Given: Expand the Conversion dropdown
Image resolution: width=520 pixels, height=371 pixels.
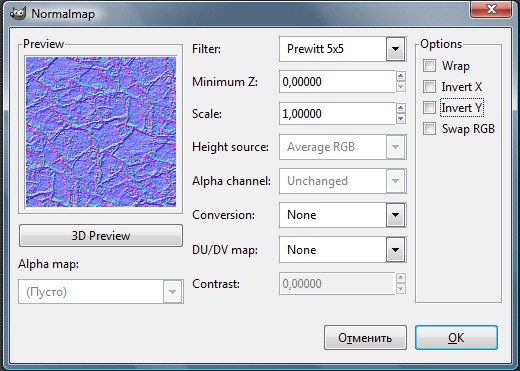Looking at the screenshot, I should point(343,215).
